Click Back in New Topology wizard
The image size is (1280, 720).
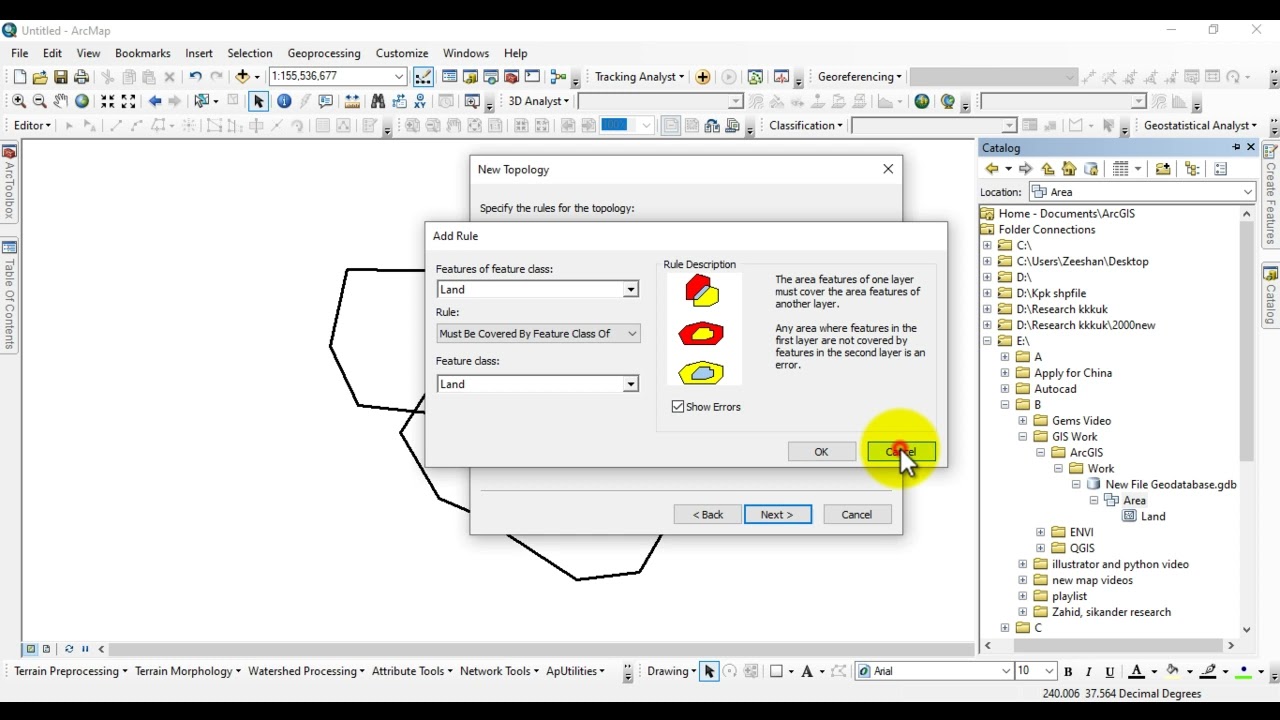coord(707,515)
